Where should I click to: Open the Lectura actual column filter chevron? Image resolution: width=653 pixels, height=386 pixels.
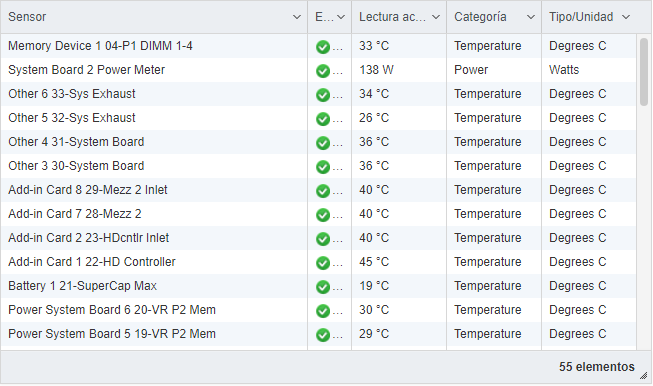click(x=436, y=17)
